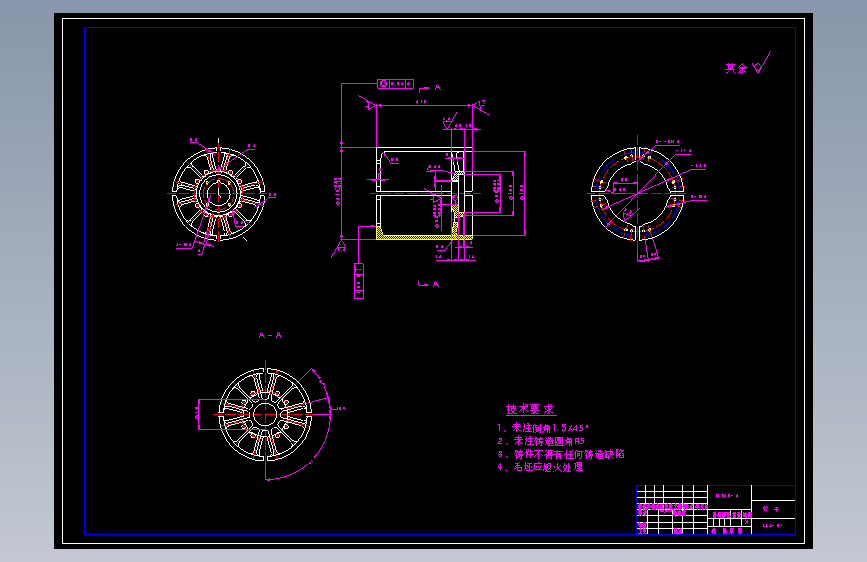Select note '3、铸件不得有任何铸造缺陷'
Screen dimensions: 867x562
[x=561, y=454]
